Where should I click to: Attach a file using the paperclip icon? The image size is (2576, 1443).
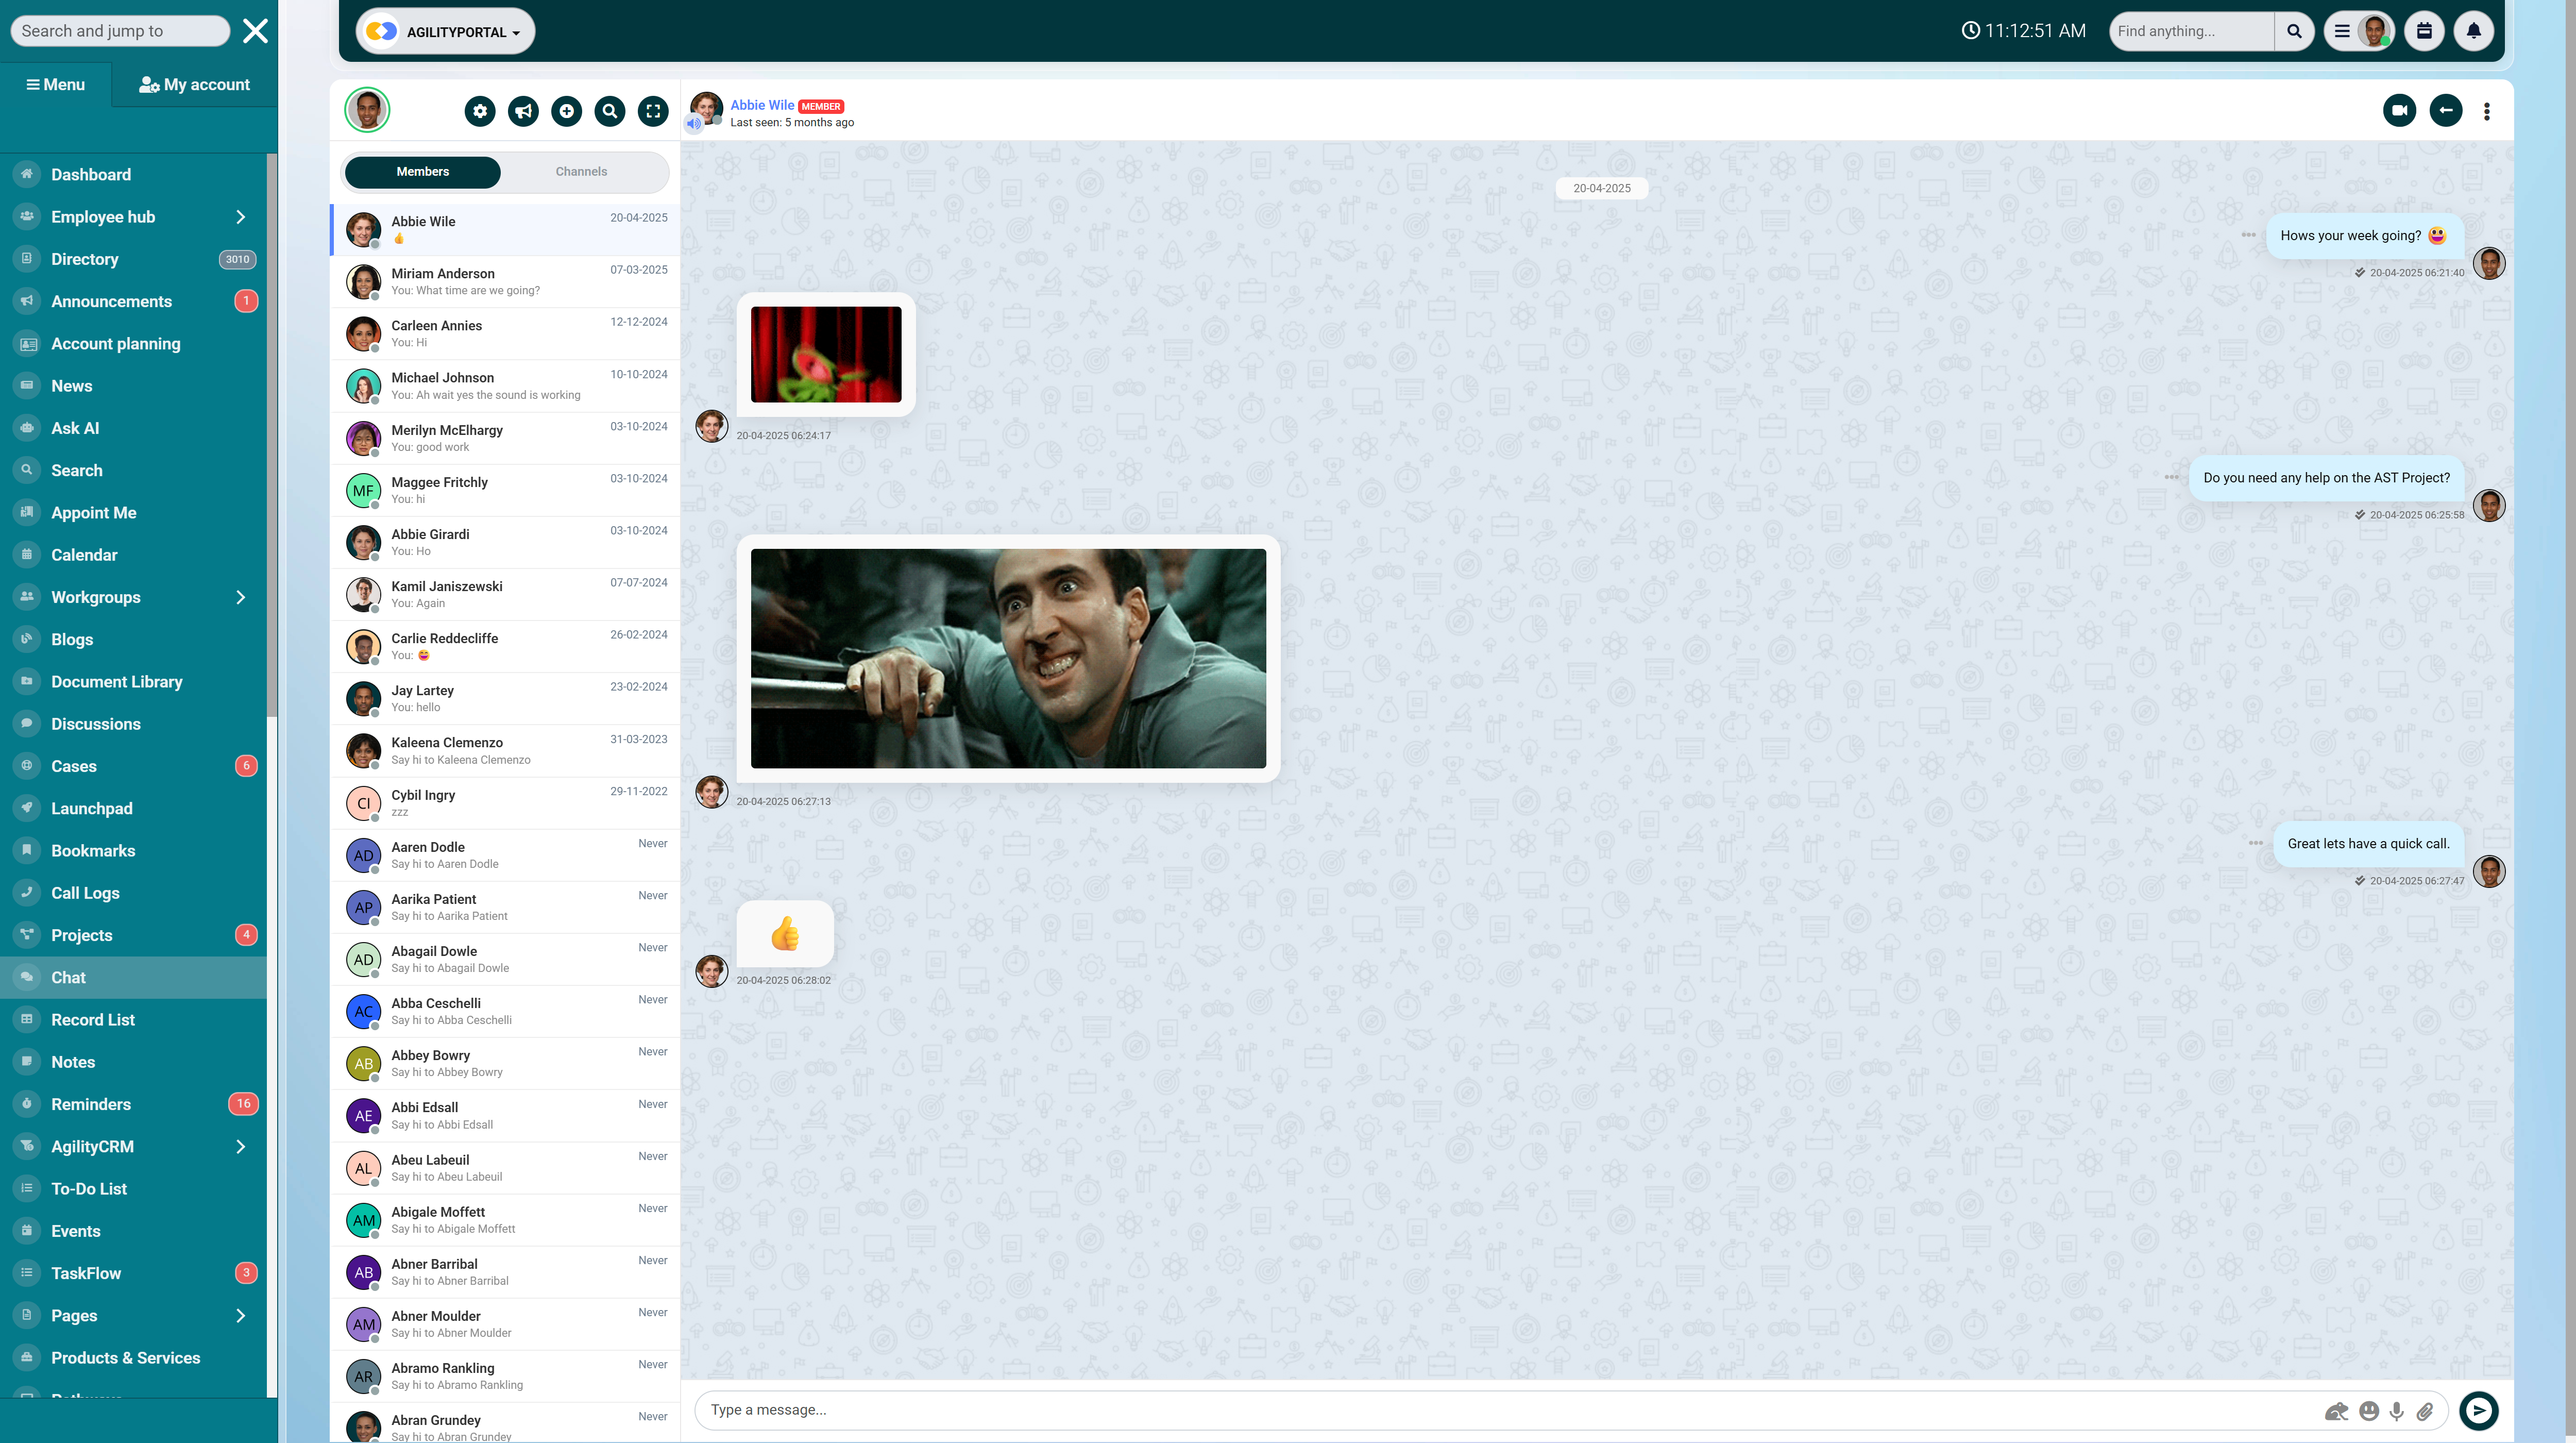coord(2425,1411)
